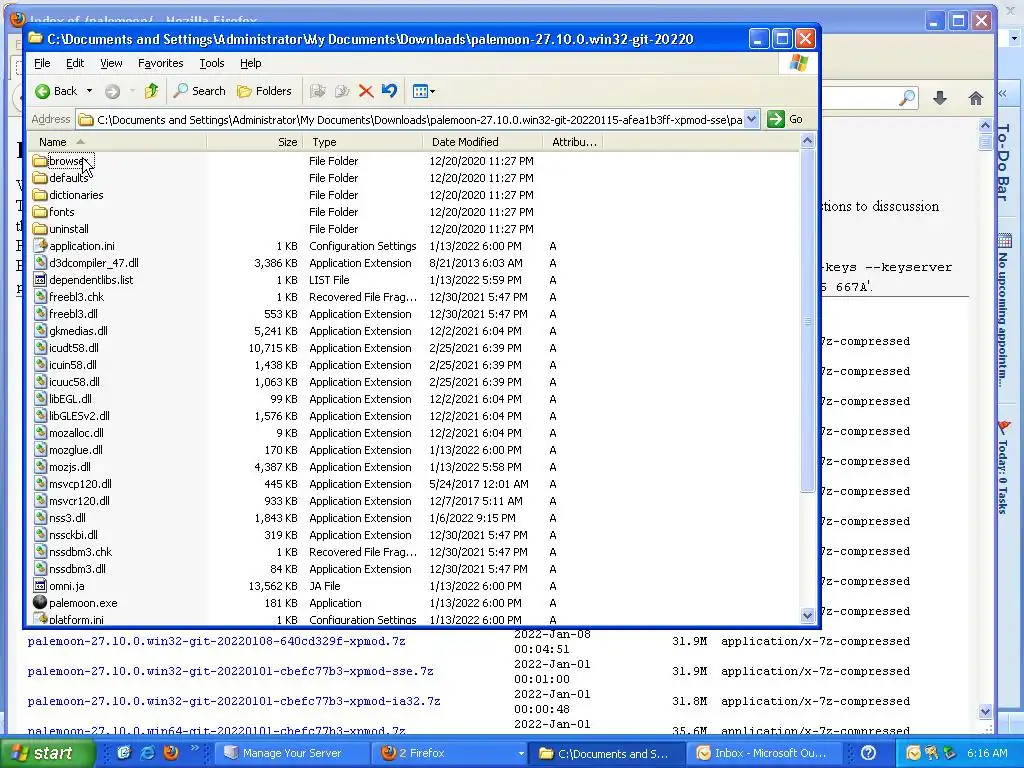The image size is (1024, 768).
Task: Open the Favorites menu
Action: click(161, 63)
